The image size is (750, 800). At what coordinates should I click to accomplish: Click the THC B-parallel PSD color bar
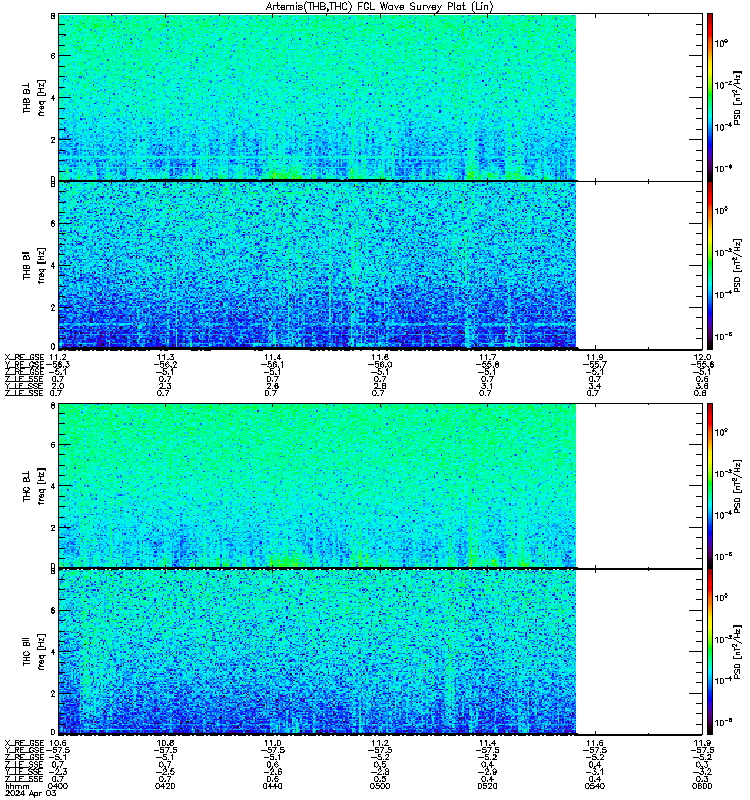point(710,652)
